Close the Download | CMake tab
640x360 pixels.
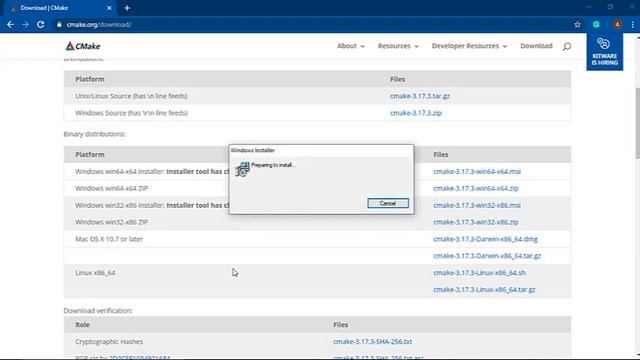(109, 8)
